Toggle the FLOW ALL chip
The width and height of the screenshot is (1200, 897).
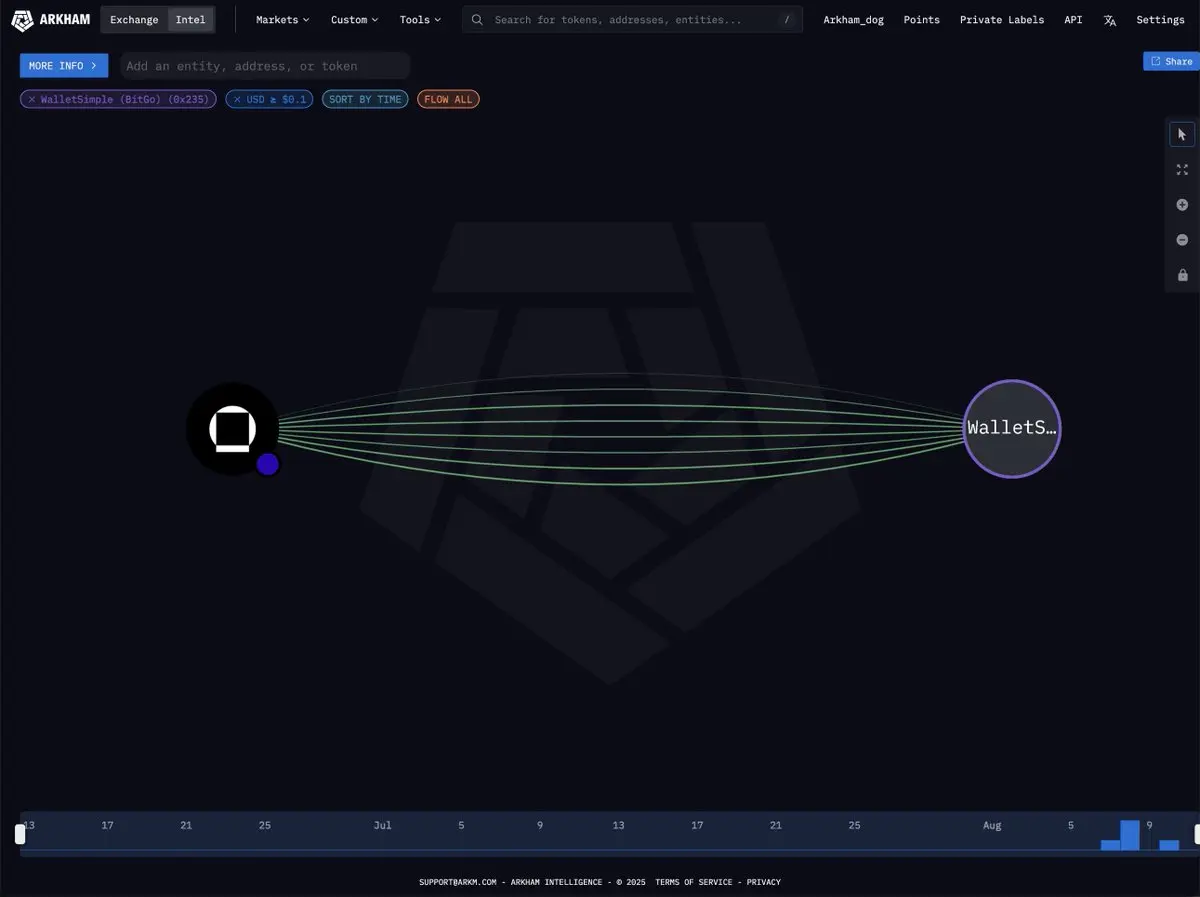pyautogui.click(x=448, y=99)
